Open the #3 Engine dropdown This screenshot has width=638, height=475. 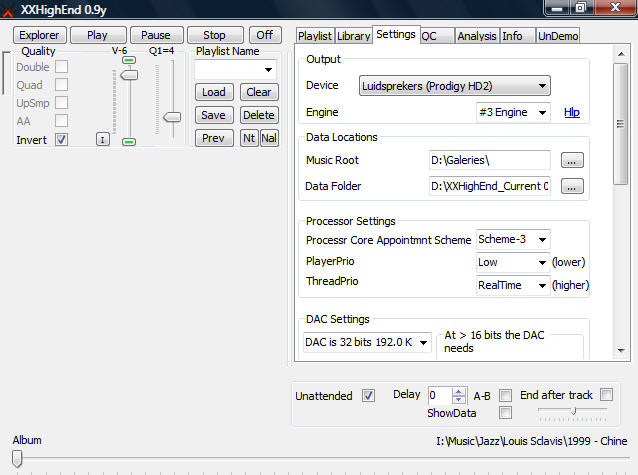point(513,112)
